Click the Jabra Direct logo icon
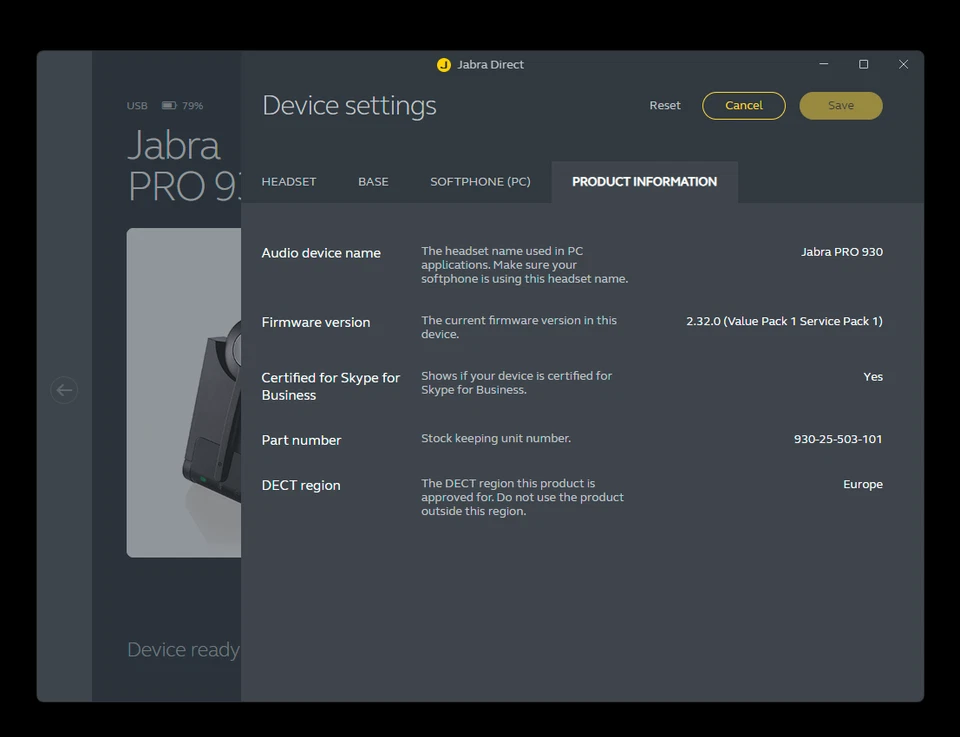 click(x=443, y=64)
